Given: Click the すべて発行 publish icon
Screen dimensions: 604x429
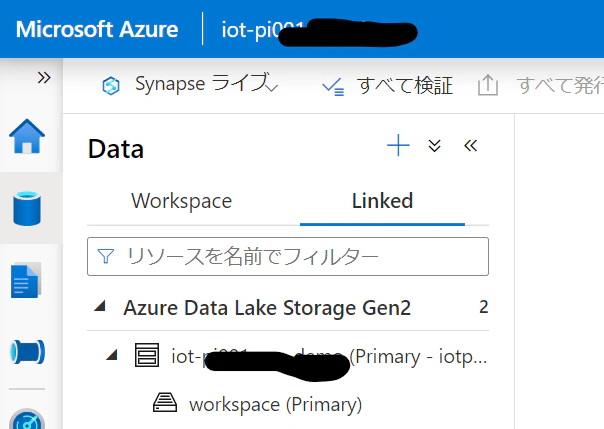Looking at the screenshot, I should [x=488, y=85].
